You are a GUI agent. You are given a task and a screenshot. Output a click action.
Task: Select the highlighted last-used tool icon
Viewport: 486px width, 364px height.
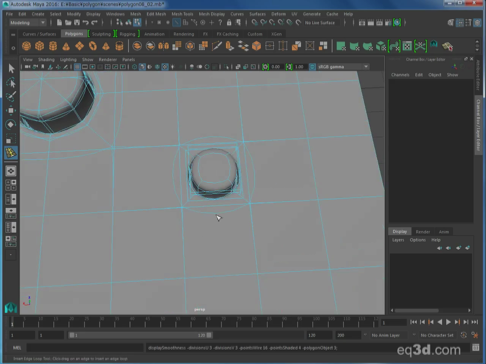pos(11,153)
